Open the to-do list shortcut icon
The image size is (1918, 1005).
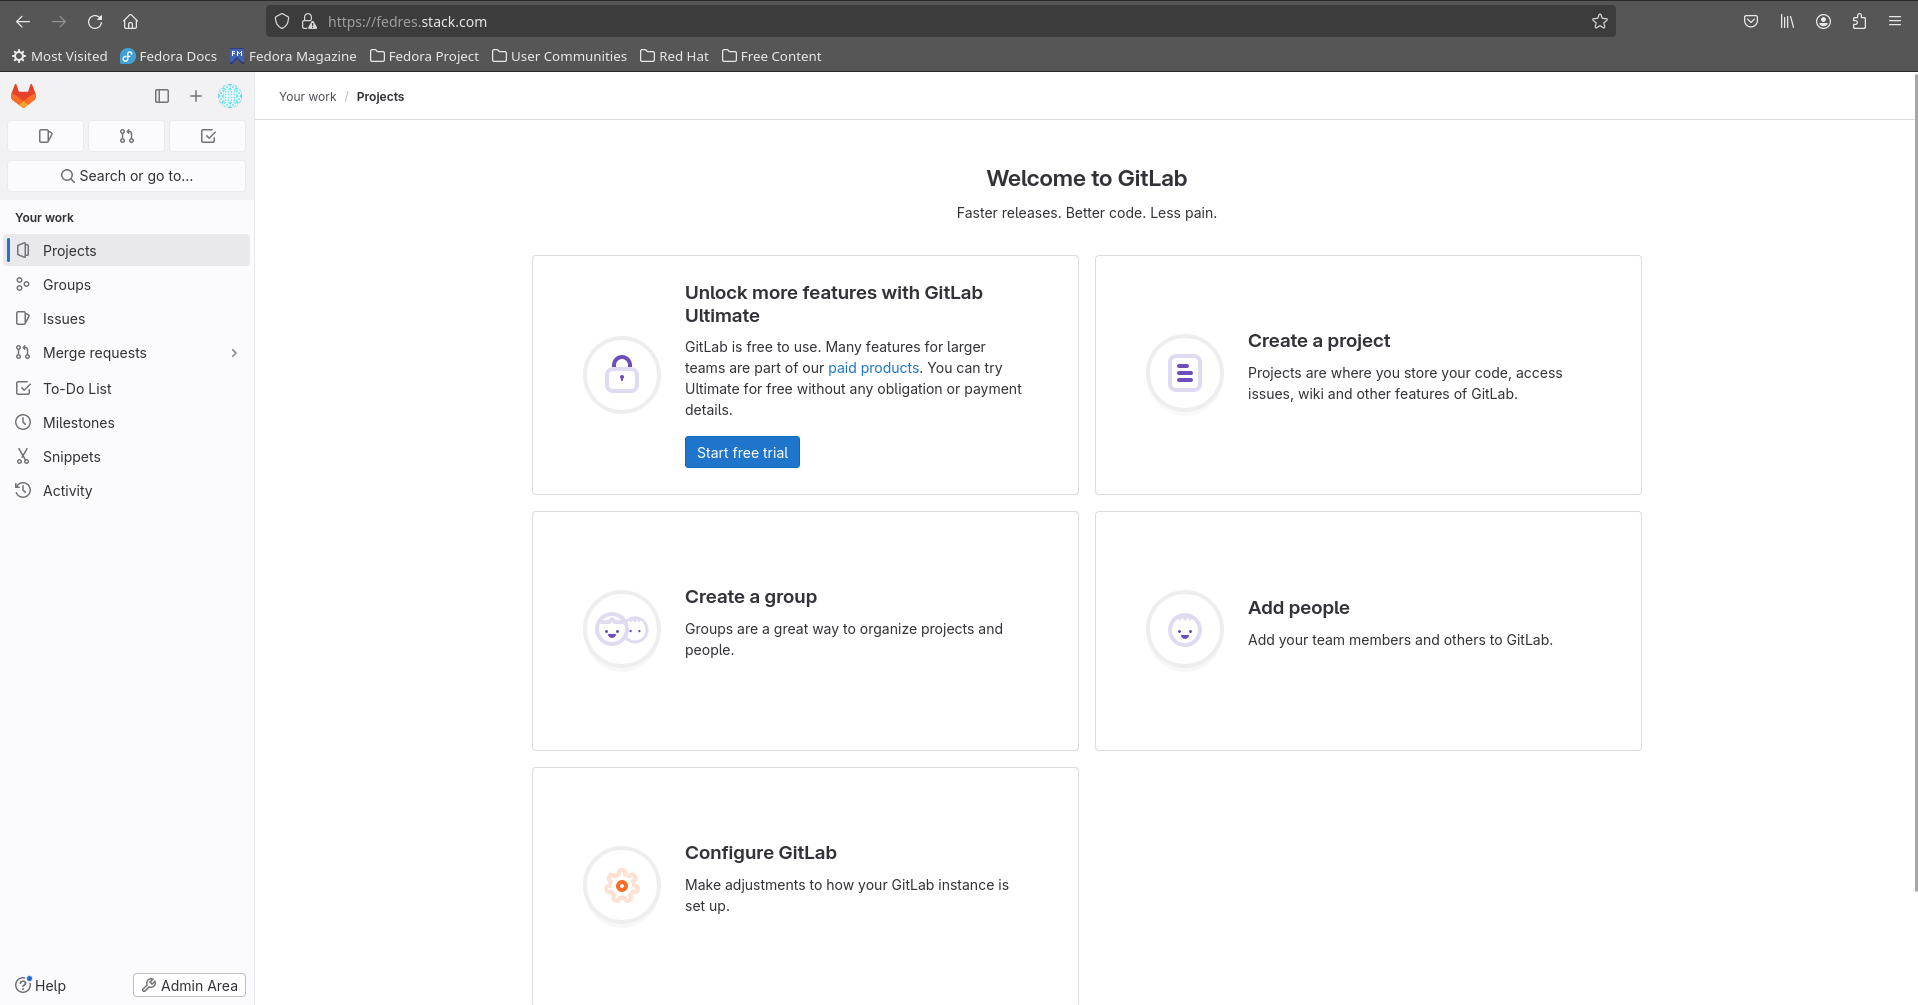coord(207,136)
